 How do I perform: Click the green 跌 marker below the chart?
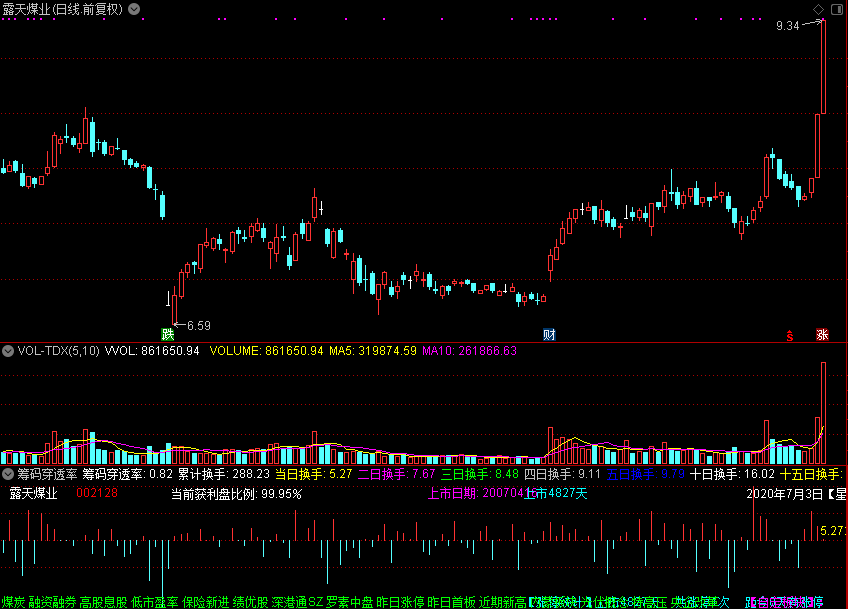[x=168, y=334]
